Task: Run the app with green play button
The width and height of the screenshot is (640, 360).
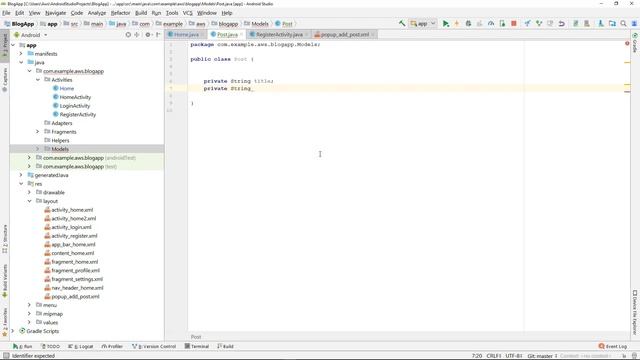Action: point(446,24)
